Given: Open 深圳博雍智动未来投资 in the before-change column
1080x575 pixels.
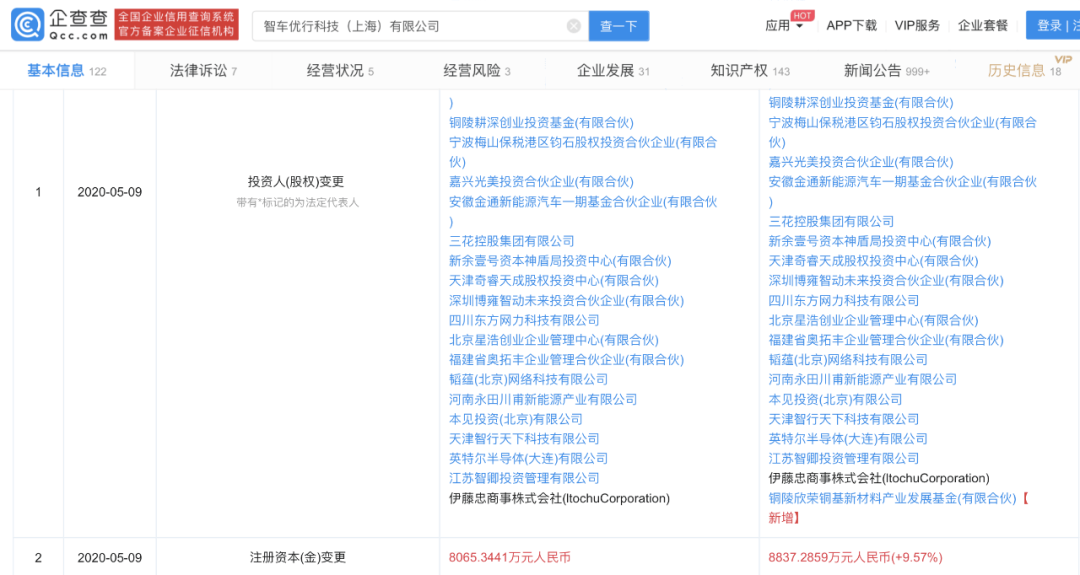Looking at the screenshot, I should [566, 301].
